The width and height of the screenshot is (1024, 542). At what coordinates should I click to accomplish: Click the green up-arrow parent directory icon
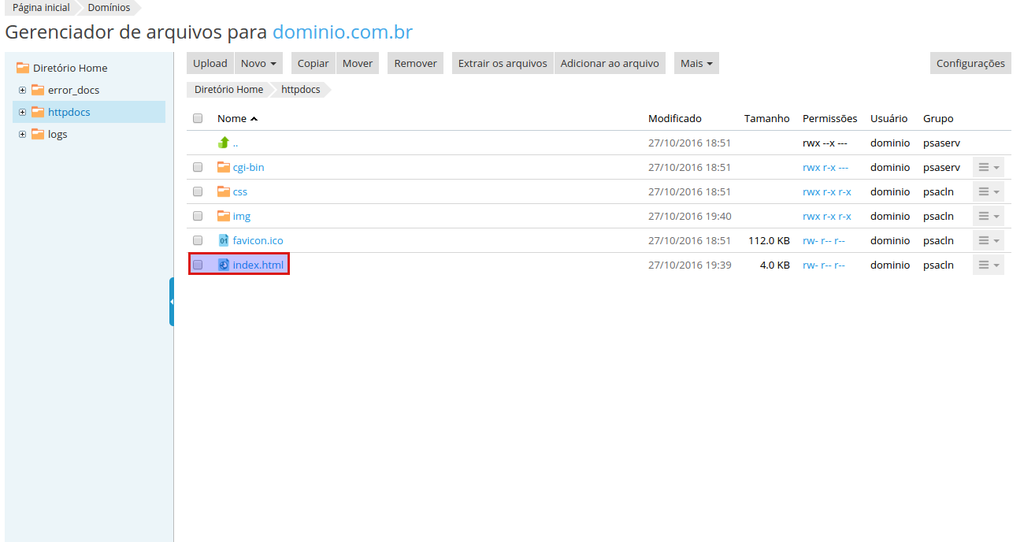[x=224, y=143]
